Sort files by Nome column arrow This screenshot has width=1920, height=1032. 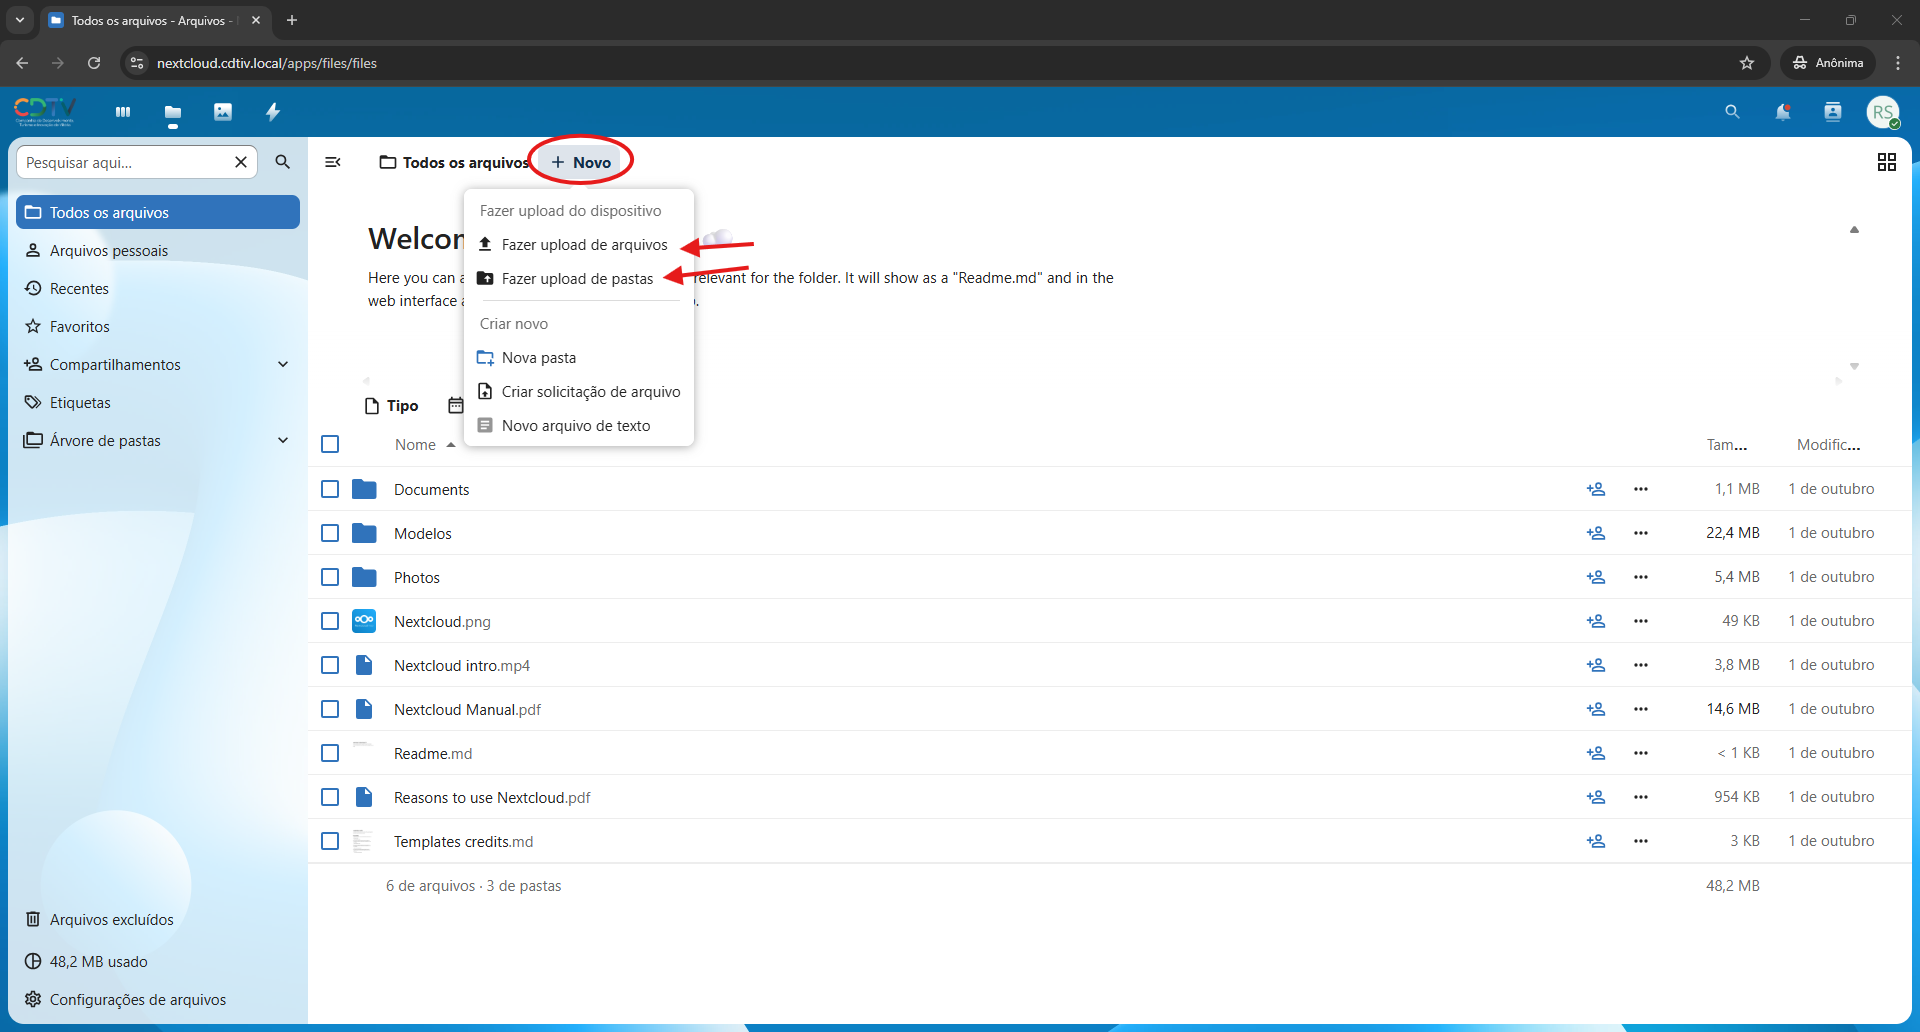coord(450,445)
